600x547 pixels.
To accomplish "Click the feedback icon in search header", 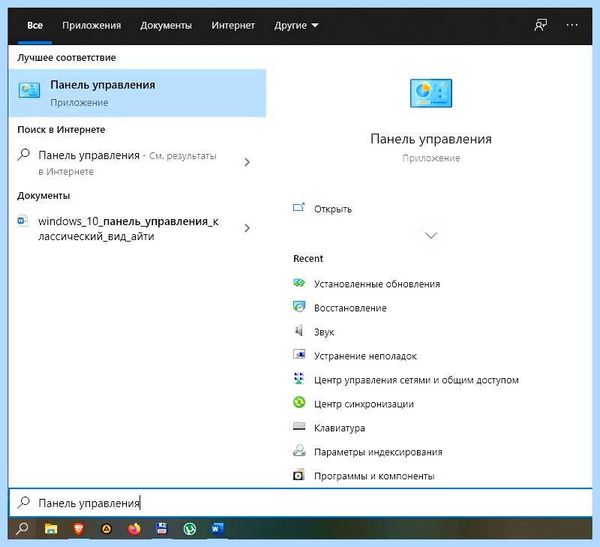I will (540, 25).
